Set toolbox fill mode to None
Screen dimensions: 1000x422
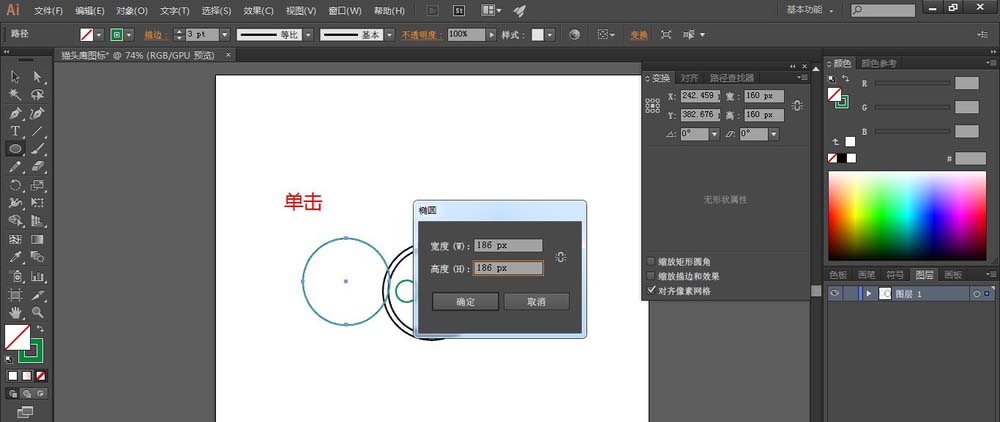click(x=41, y=376)
